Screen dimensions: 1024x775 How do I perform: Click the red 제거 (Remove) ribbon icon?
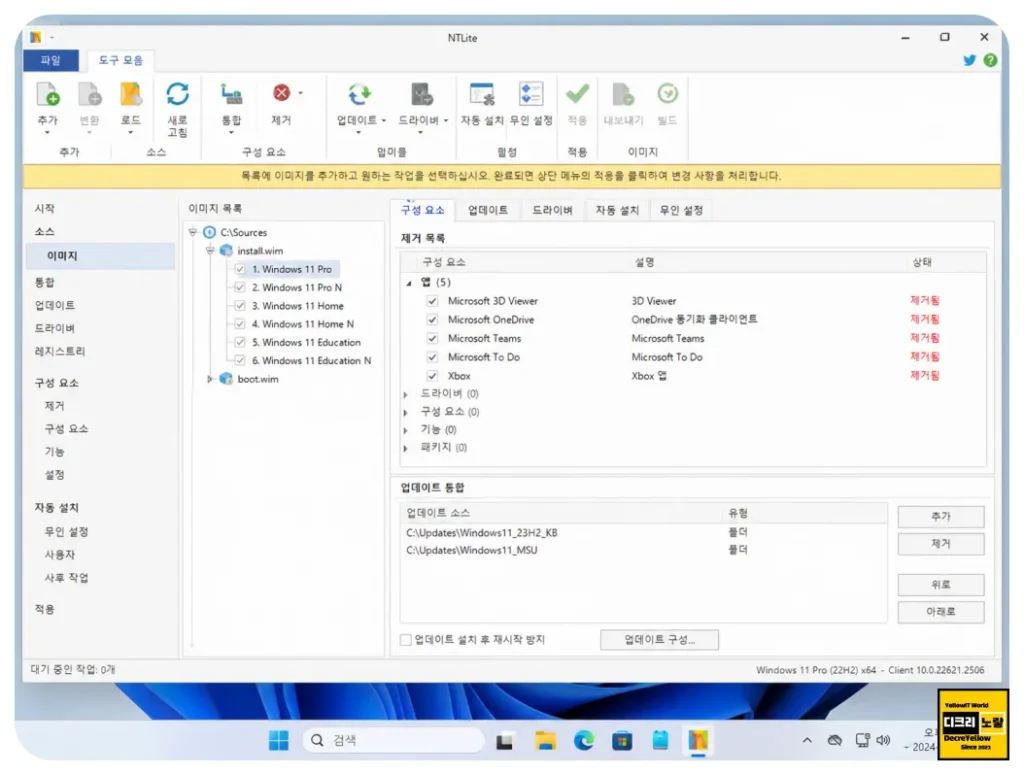click(x=281, y=93)
